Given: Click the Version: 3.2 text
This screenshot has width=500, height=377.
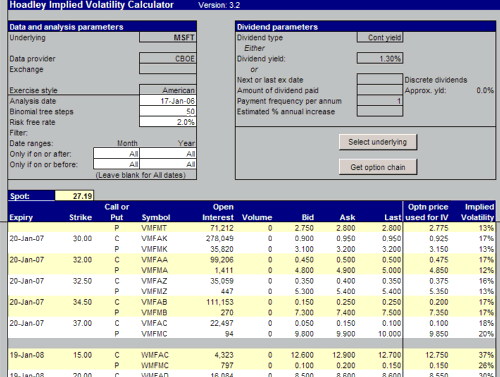Looking at the screenshot, I should tap(219, 5).
